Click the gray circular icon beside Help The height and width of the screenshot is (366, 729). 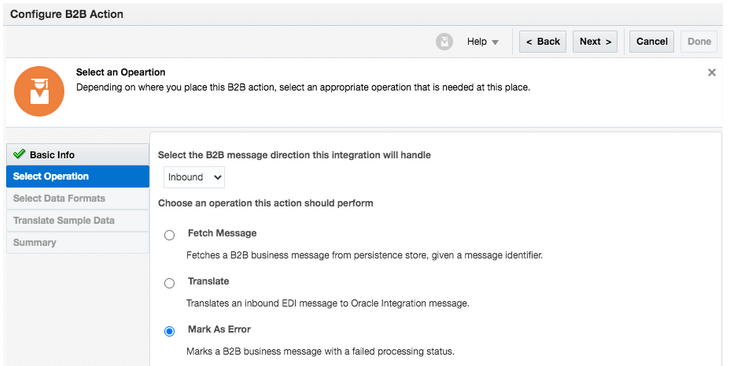tap(444, 42)
